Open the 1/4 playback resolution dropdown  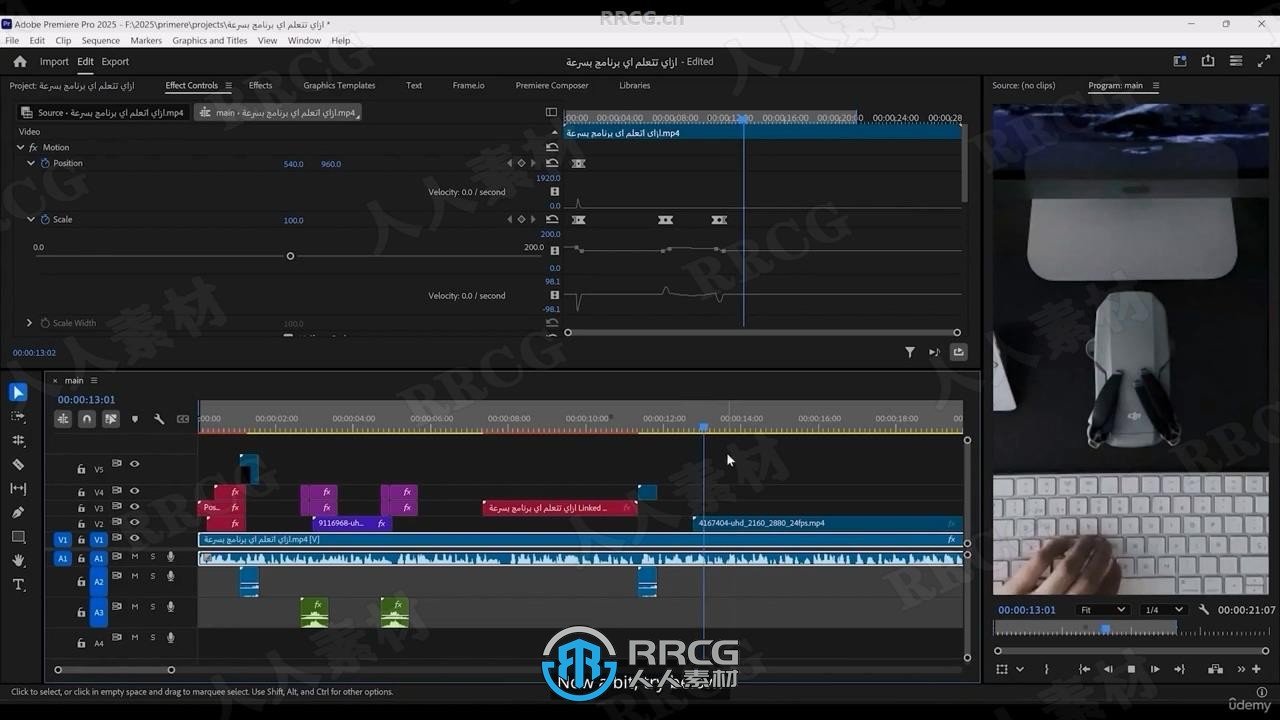click(1164, 610)
